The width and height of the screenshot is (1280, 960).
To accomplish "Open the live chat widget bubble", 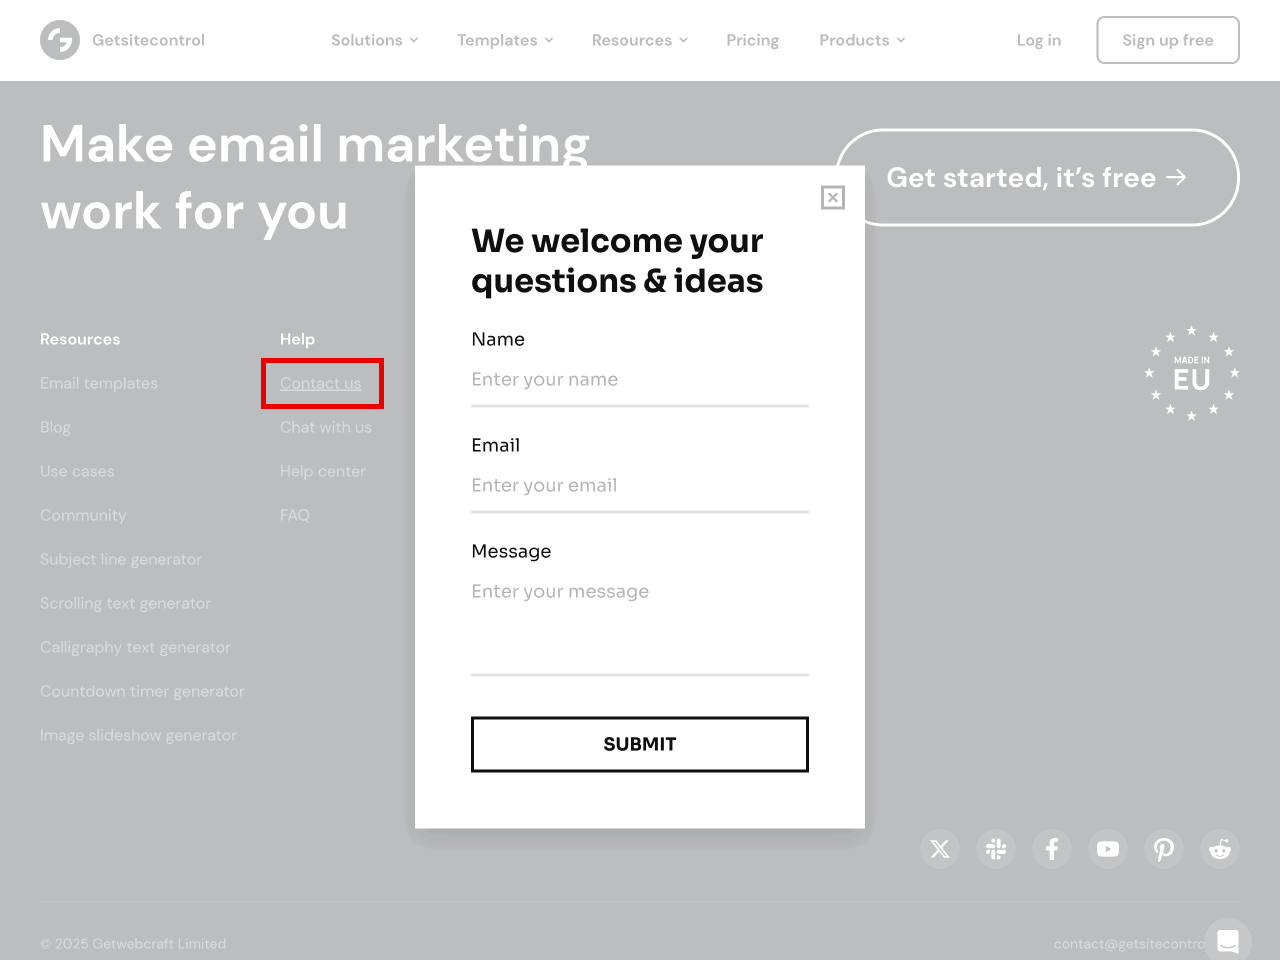I will [x=1228, y=940].
